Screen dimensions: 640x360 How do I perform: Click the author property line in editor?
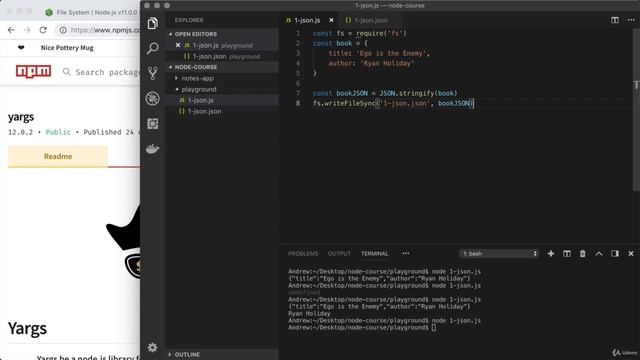[371, 63]
